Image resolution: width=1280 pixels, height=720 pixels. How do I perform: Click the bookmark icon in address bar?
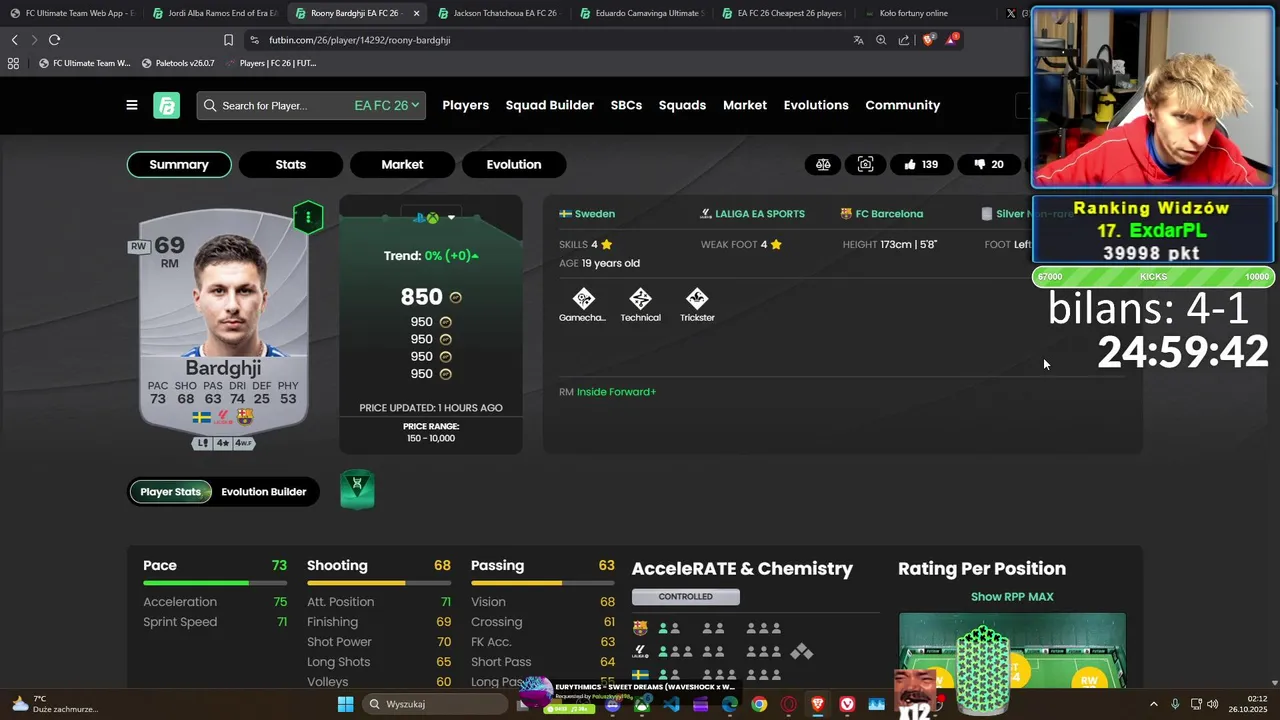[228, 40]
